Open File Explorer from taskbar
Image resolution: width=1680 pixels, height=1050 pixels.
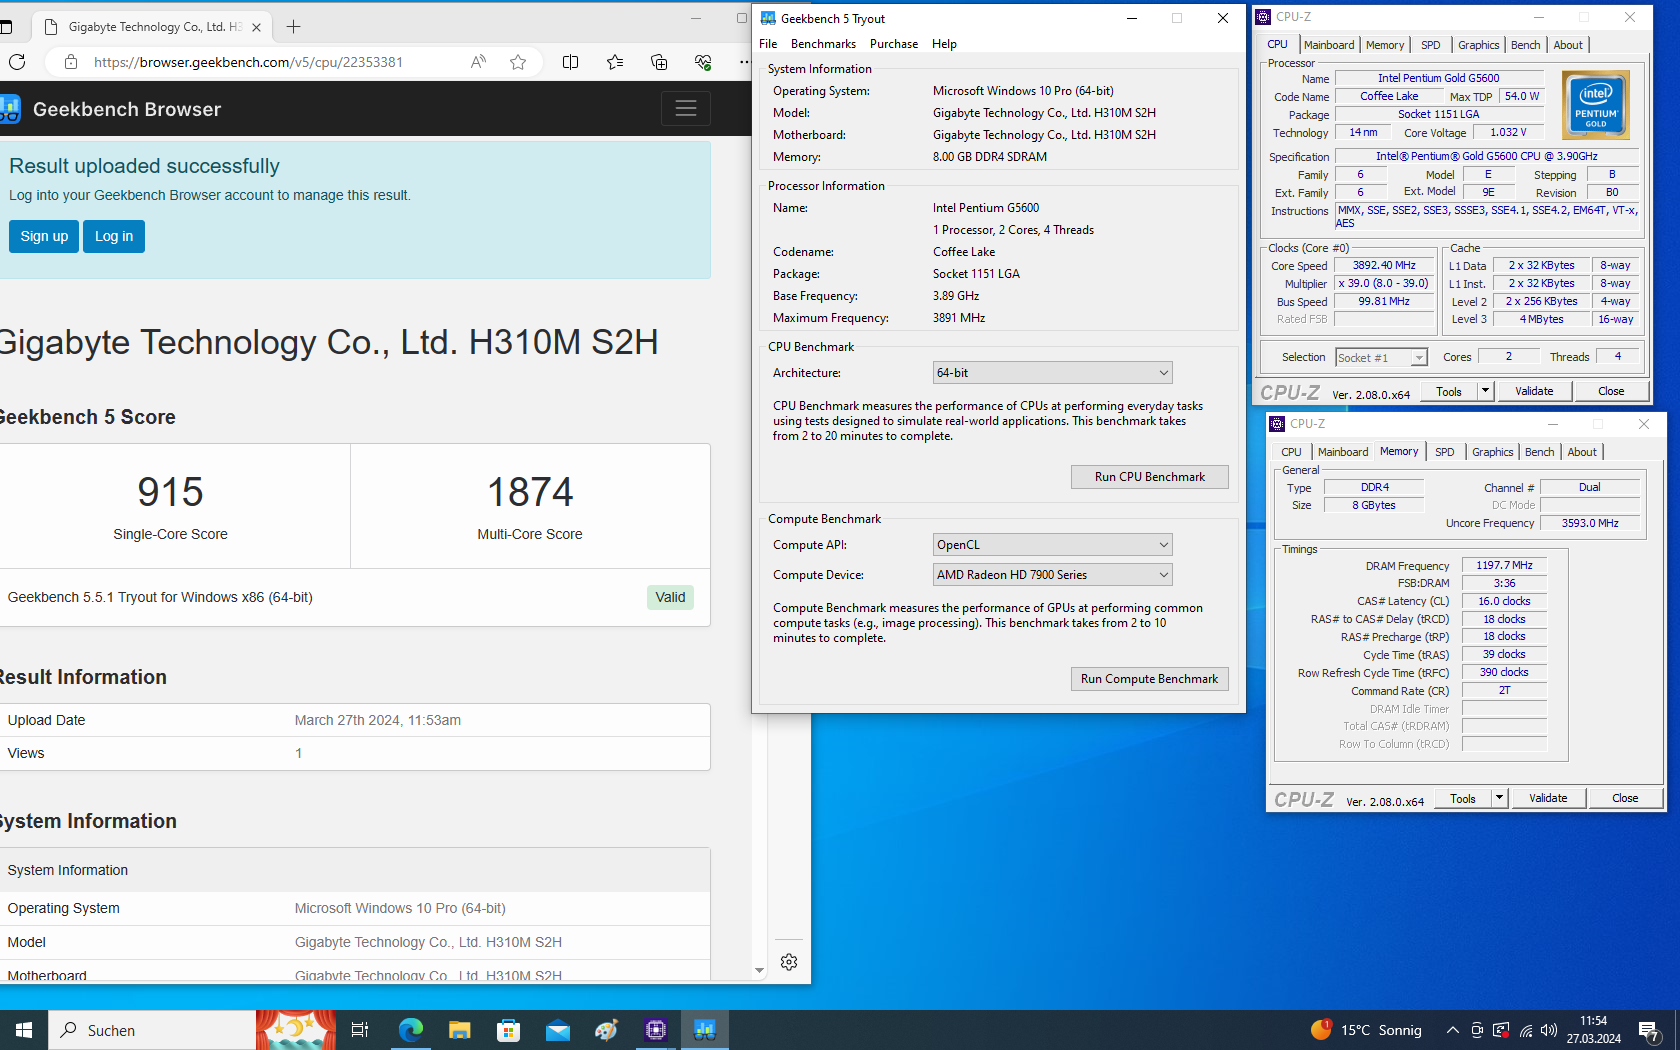(459, 1030)
